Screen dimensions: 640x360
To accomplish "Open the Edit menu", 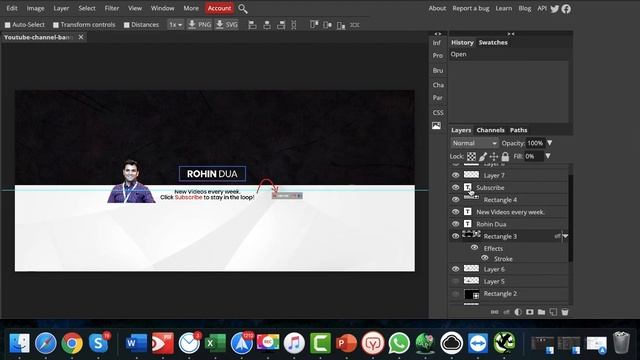I will (x=12, y=8).
